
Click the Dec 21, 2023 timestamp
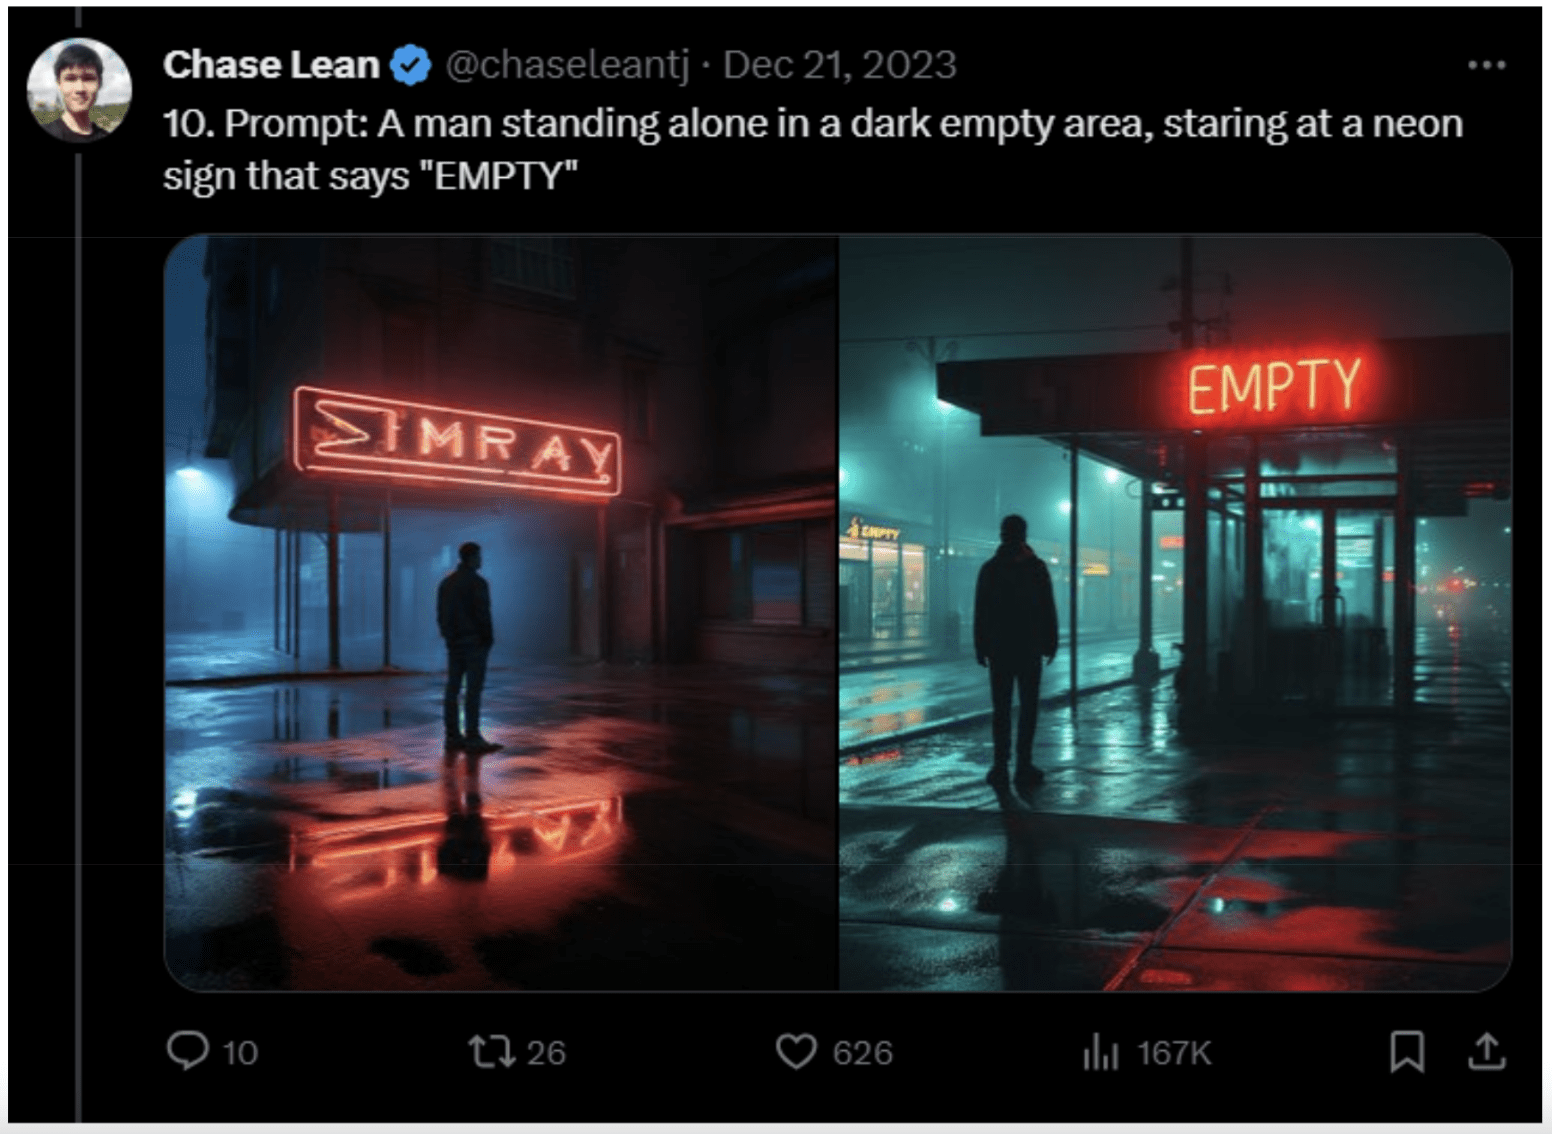pos(839,65)
